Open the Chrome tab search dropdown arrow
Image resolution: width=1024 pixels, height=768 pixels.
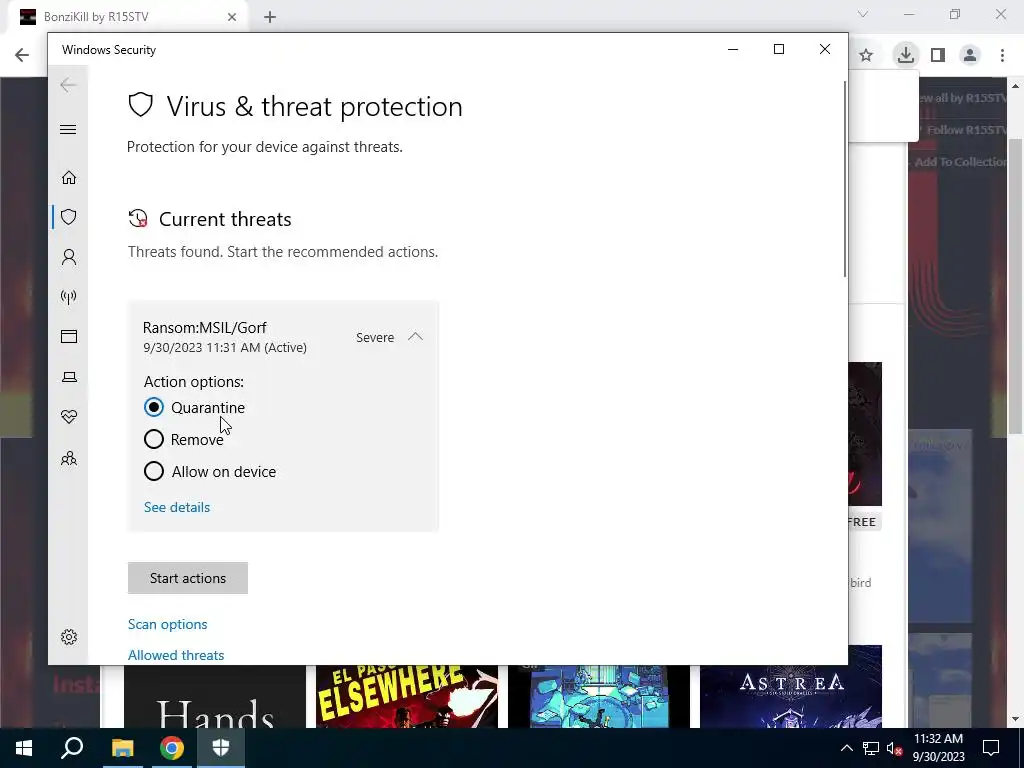(x=863, y=14)
